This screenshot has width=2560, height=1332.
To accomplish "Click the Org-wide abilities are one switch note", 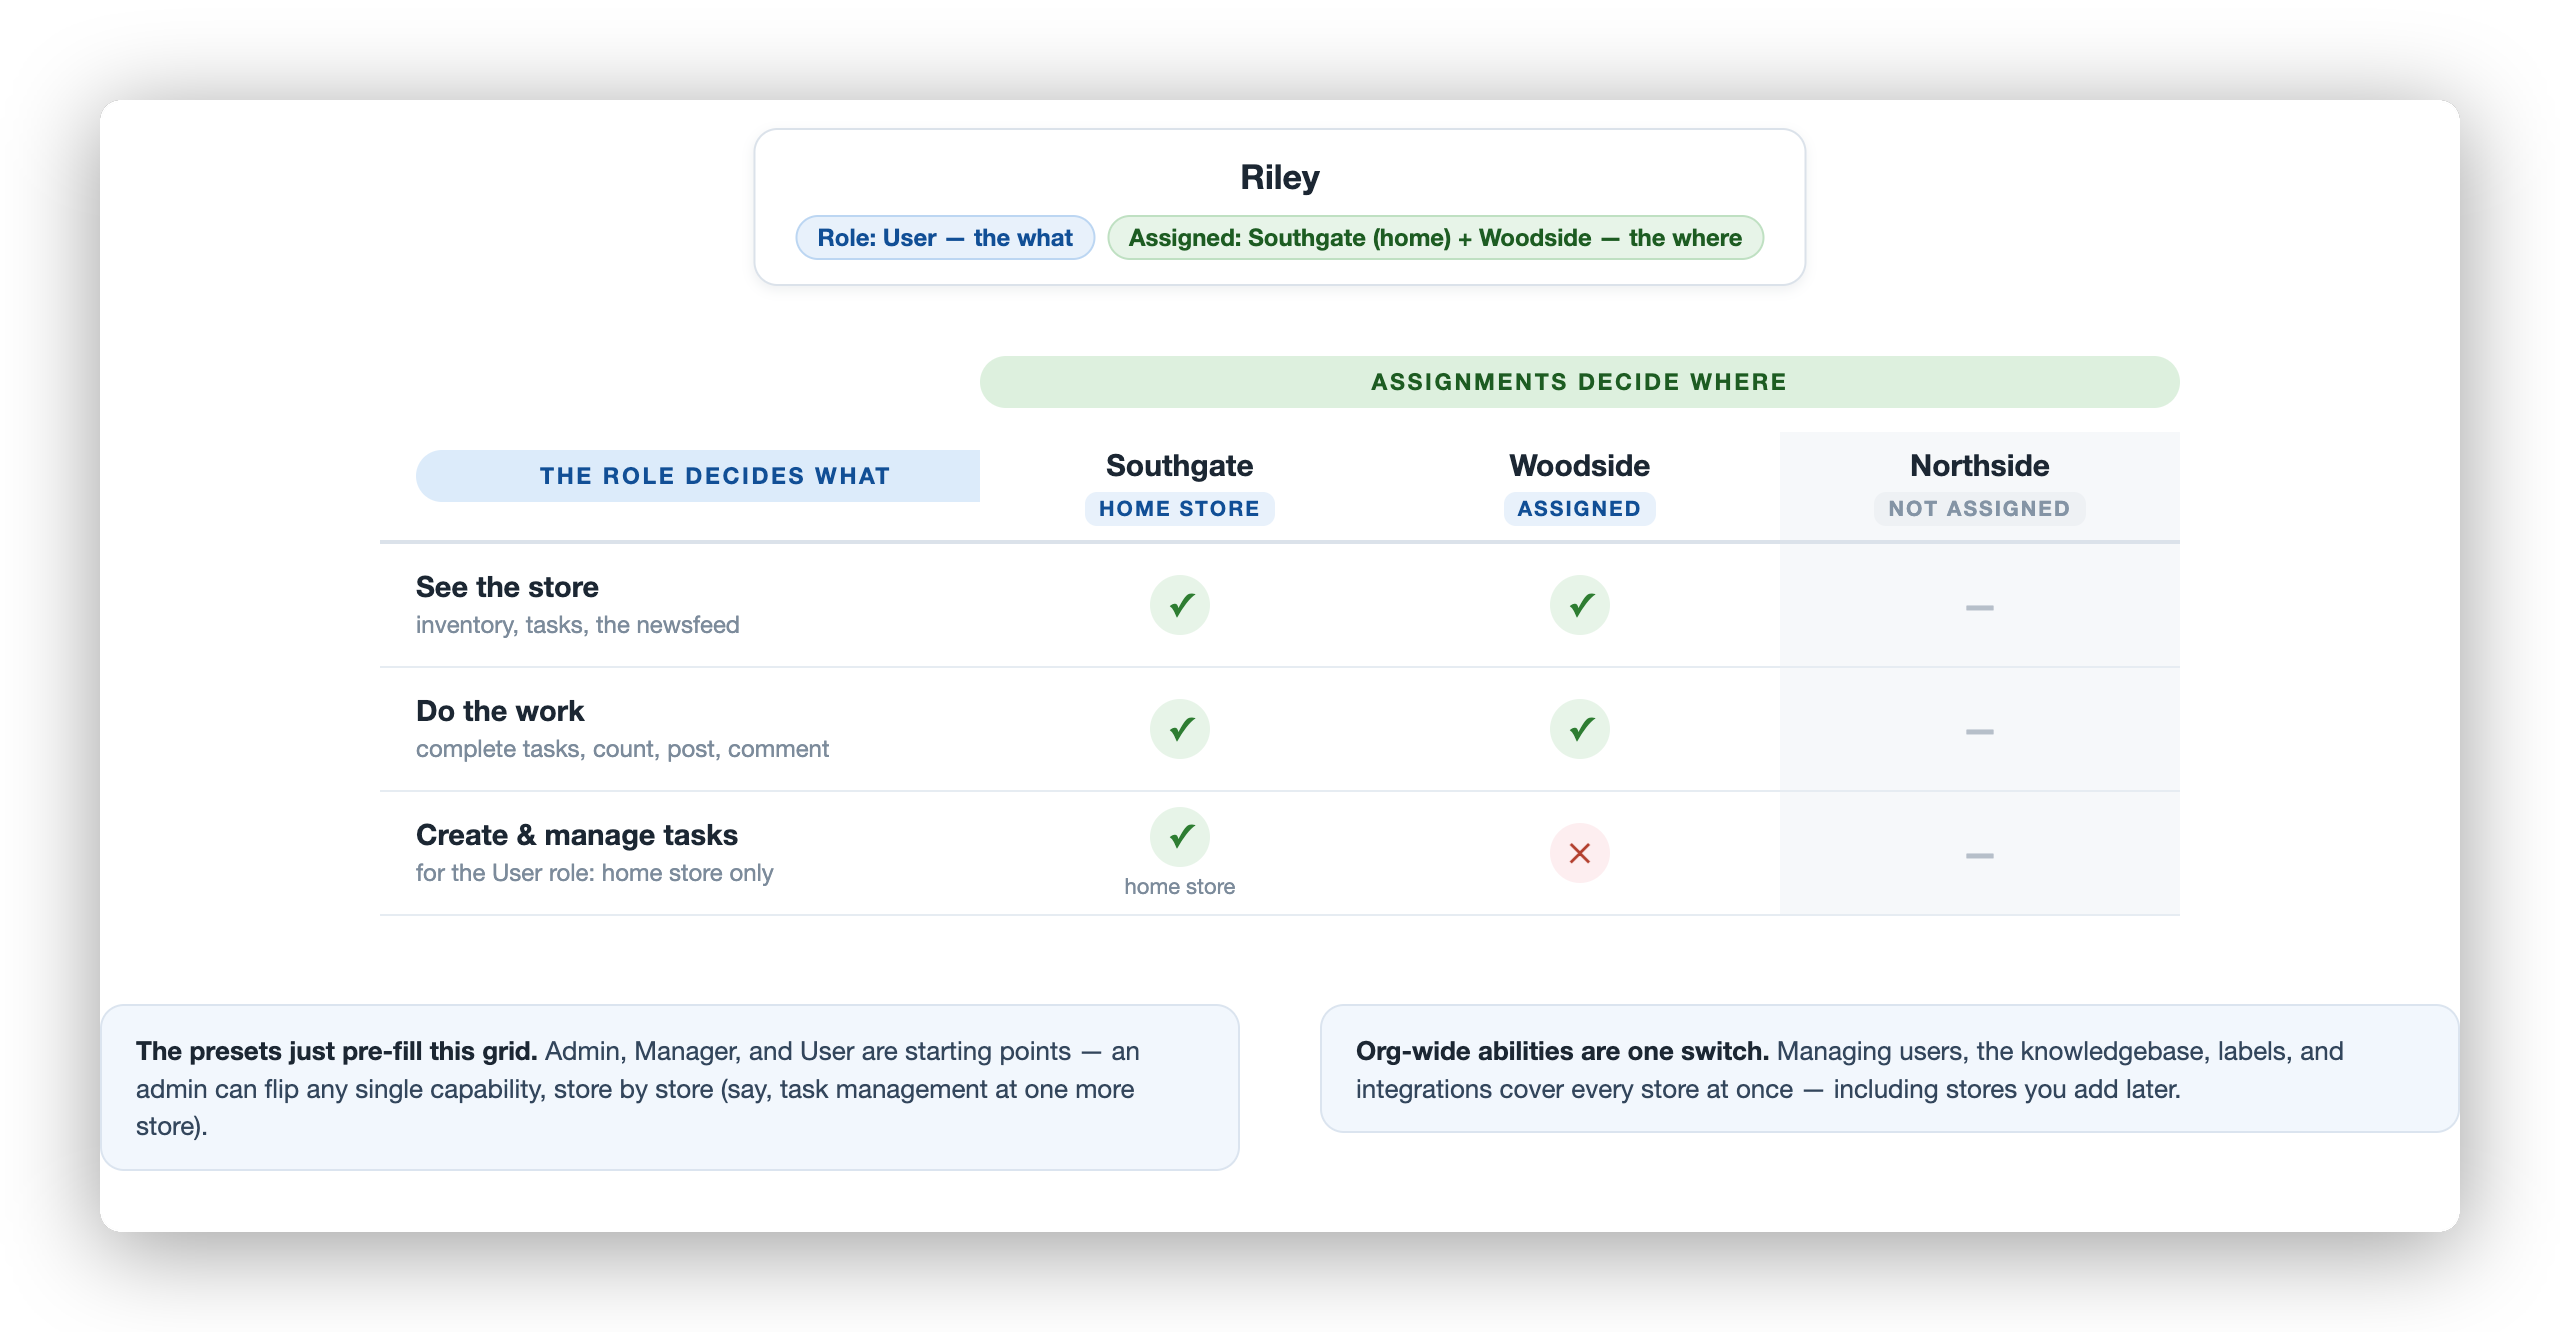I will tap(1890, 1069).
